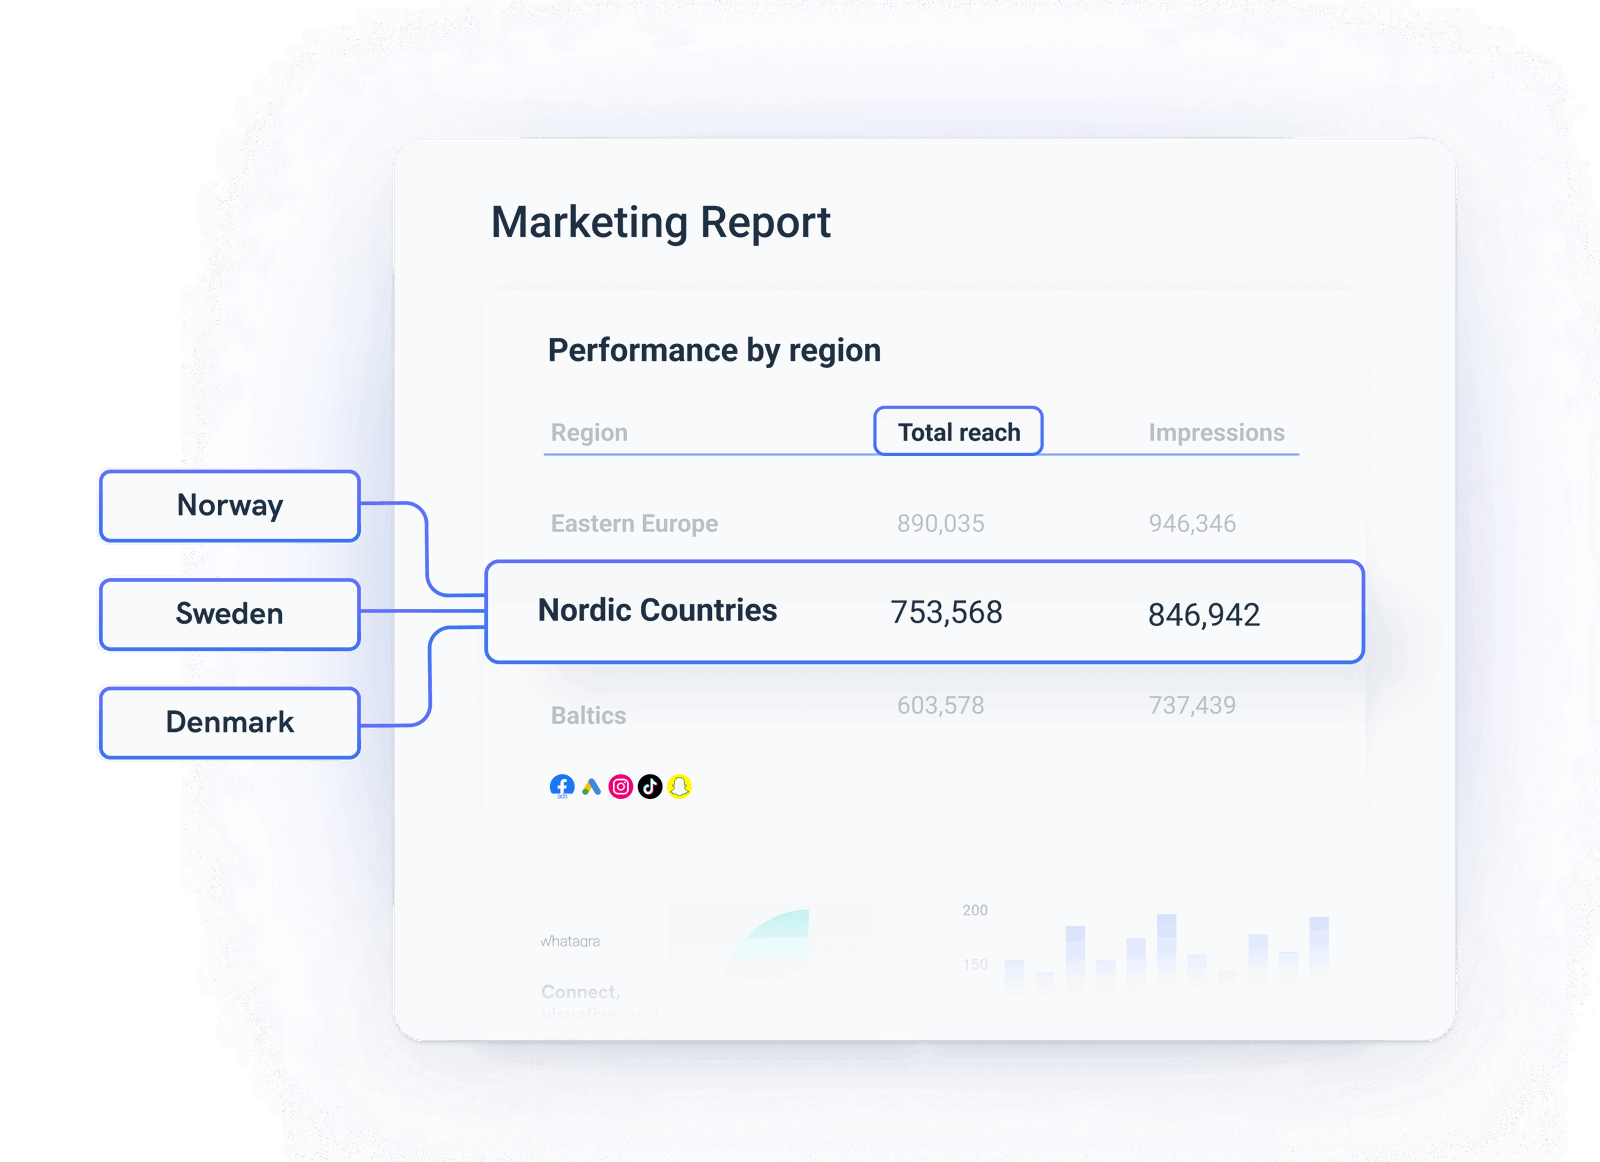Viewport: 1600px width, 1162px height.
Task: Click the whatagra logo at the bottom
Action: pyautogui.click(x=570, y=940)
